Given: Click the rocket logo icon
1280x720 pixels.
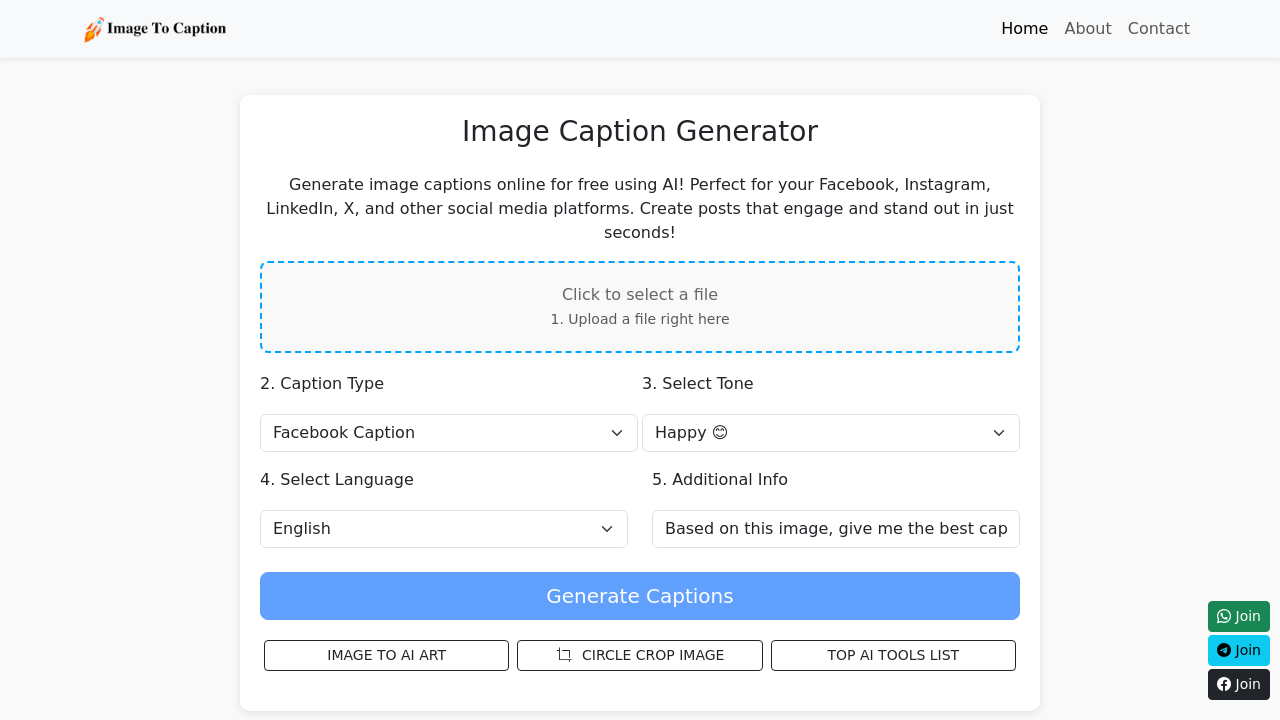Looking at the screenshot, I should 96,29.
